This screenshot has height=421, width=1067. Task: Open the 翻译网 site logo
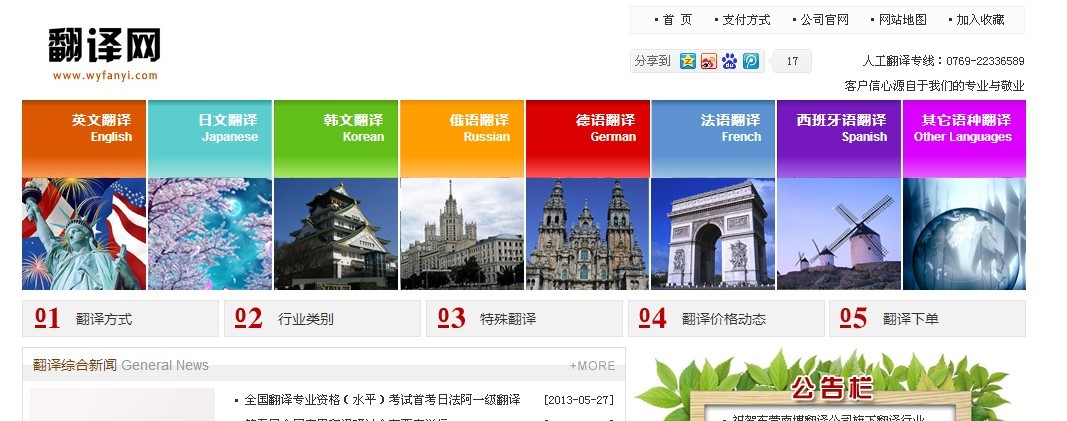[105, 54]
